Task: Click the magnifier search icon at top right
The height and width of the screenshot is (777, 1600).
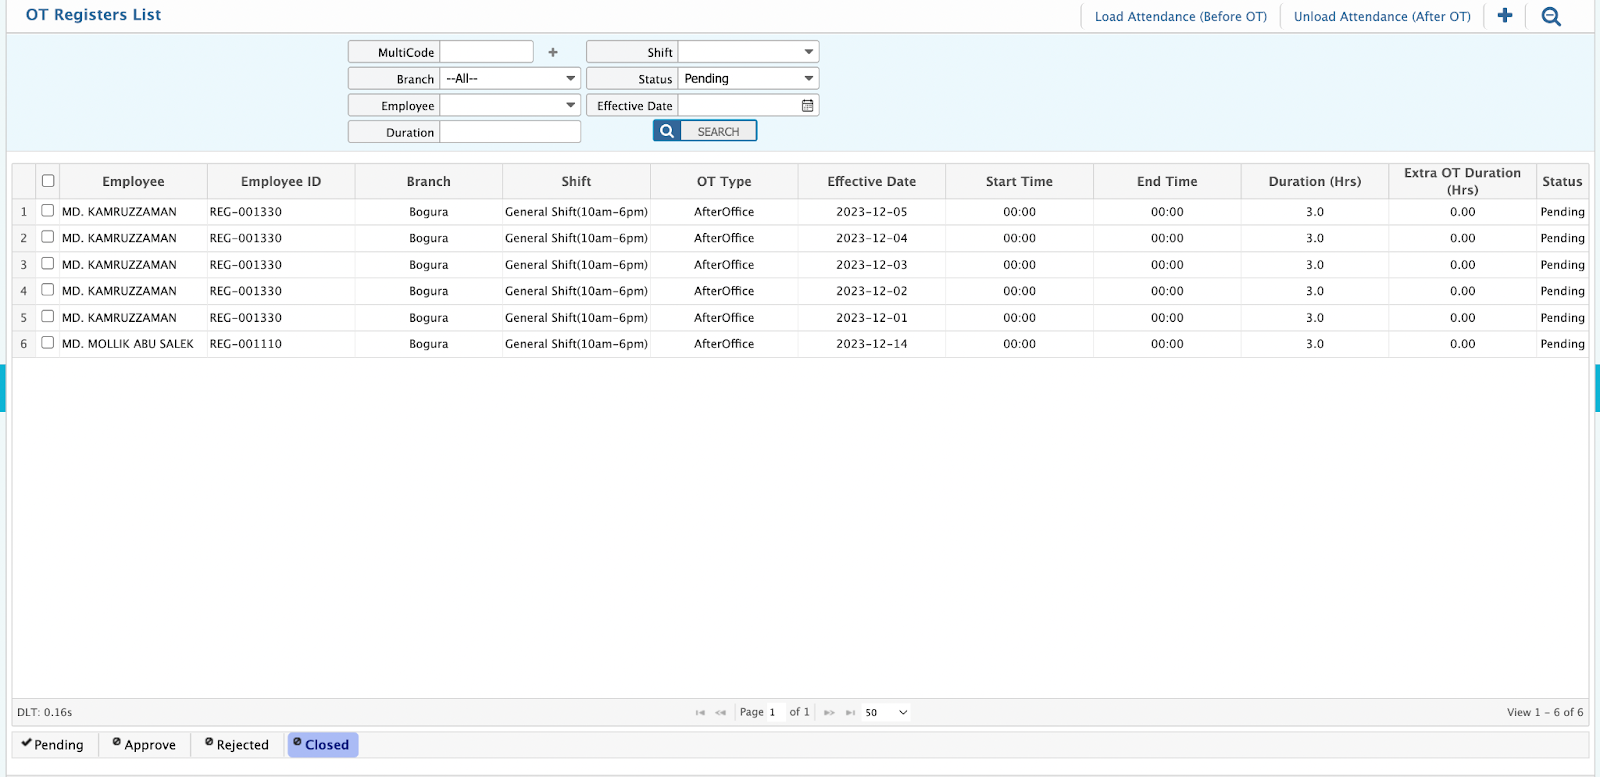Action: click(1551, 16)
